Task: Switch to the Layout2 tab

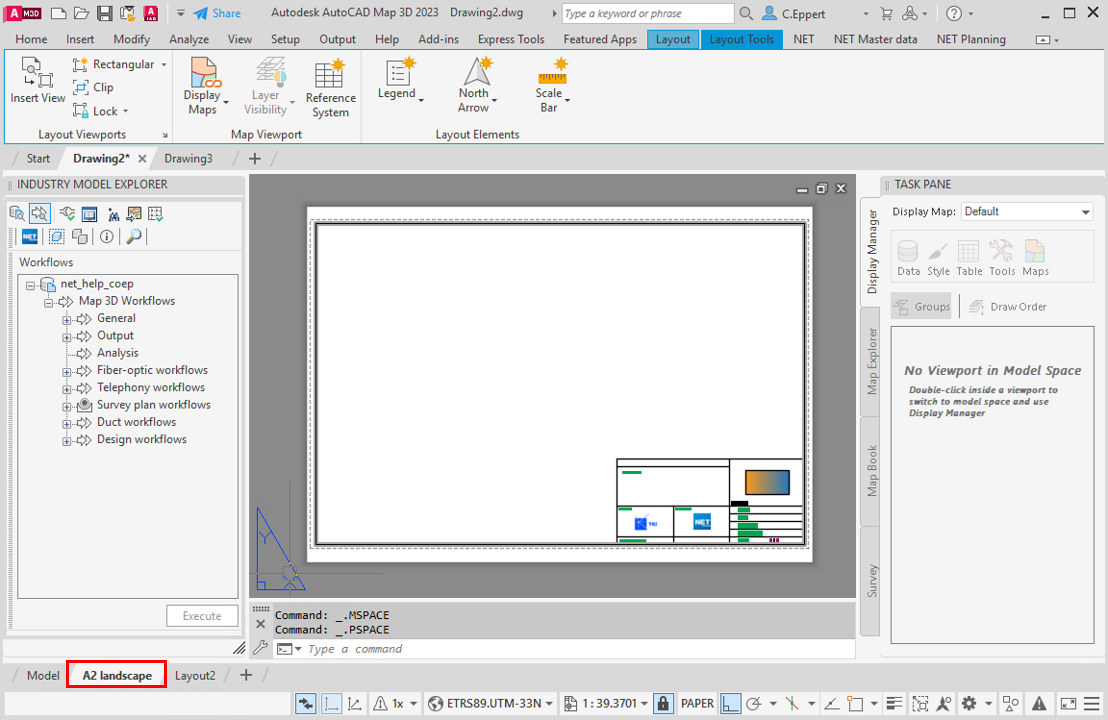Action: (x=195, y=675)
